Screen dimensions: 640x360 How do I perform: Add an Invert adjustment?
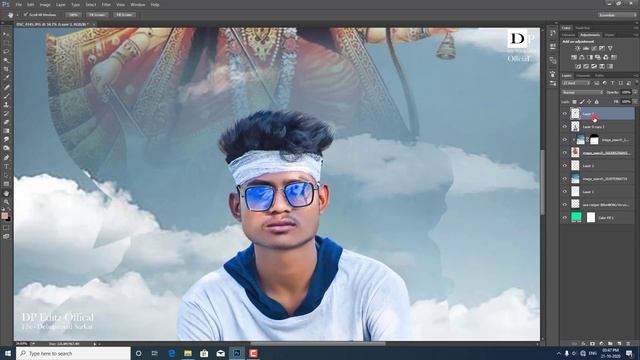pos(578,66)
